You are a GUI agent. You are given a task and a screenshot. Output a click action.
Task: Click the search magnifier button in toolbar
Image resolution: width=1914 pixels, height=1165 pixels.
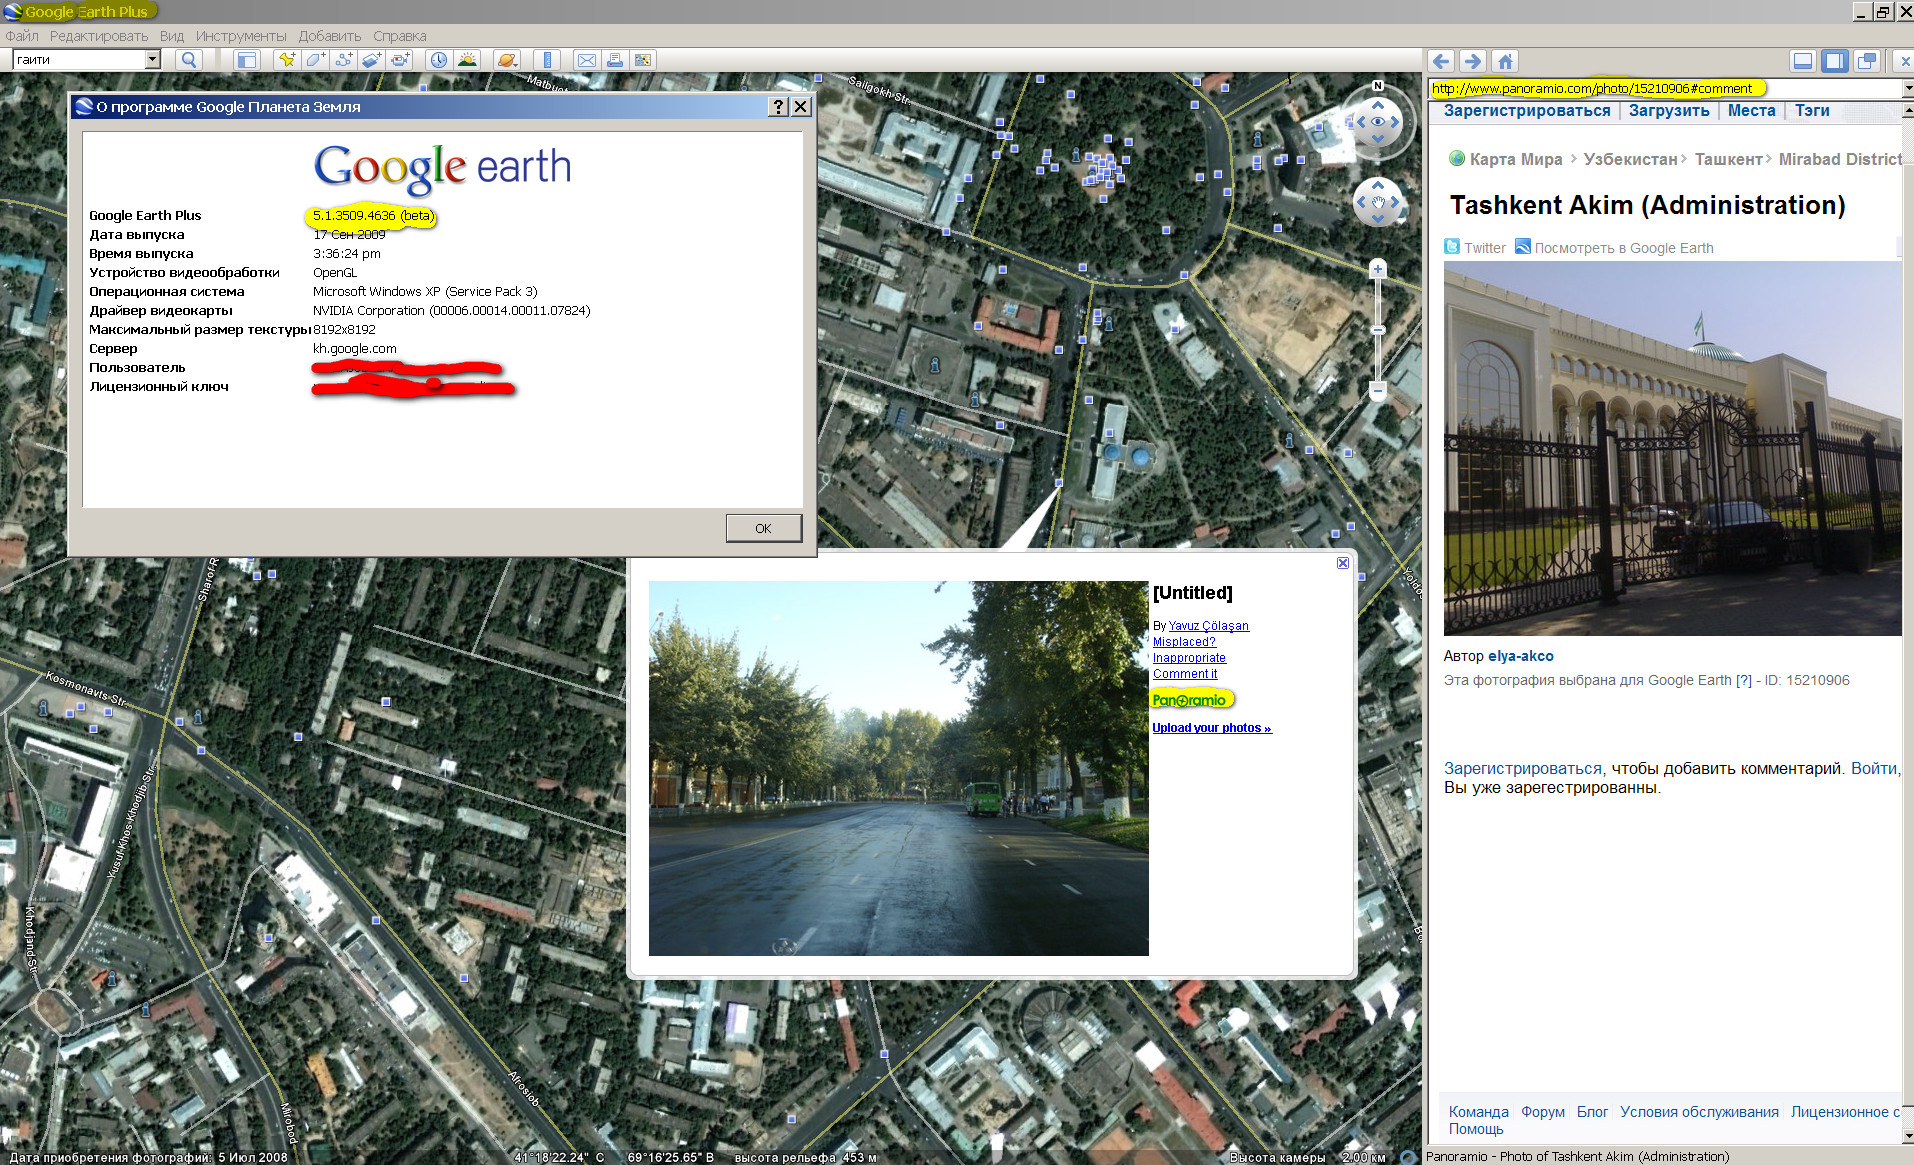coord(189,60)
